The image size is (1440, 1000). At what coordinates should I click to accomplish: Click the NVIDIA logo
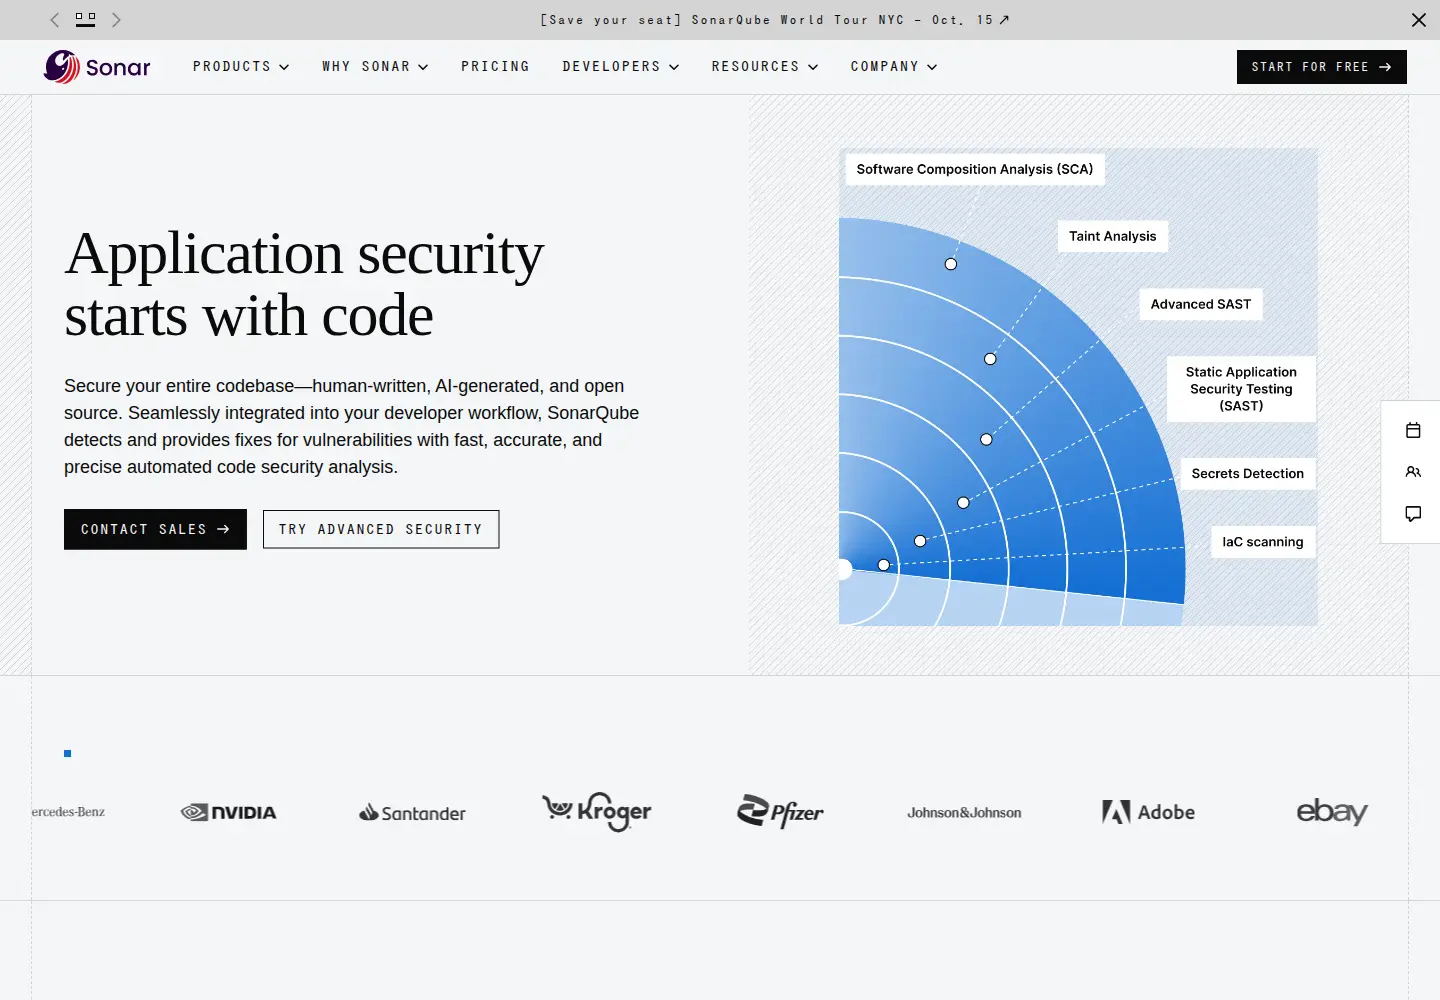pyautogui.click(x=229, y=812)
